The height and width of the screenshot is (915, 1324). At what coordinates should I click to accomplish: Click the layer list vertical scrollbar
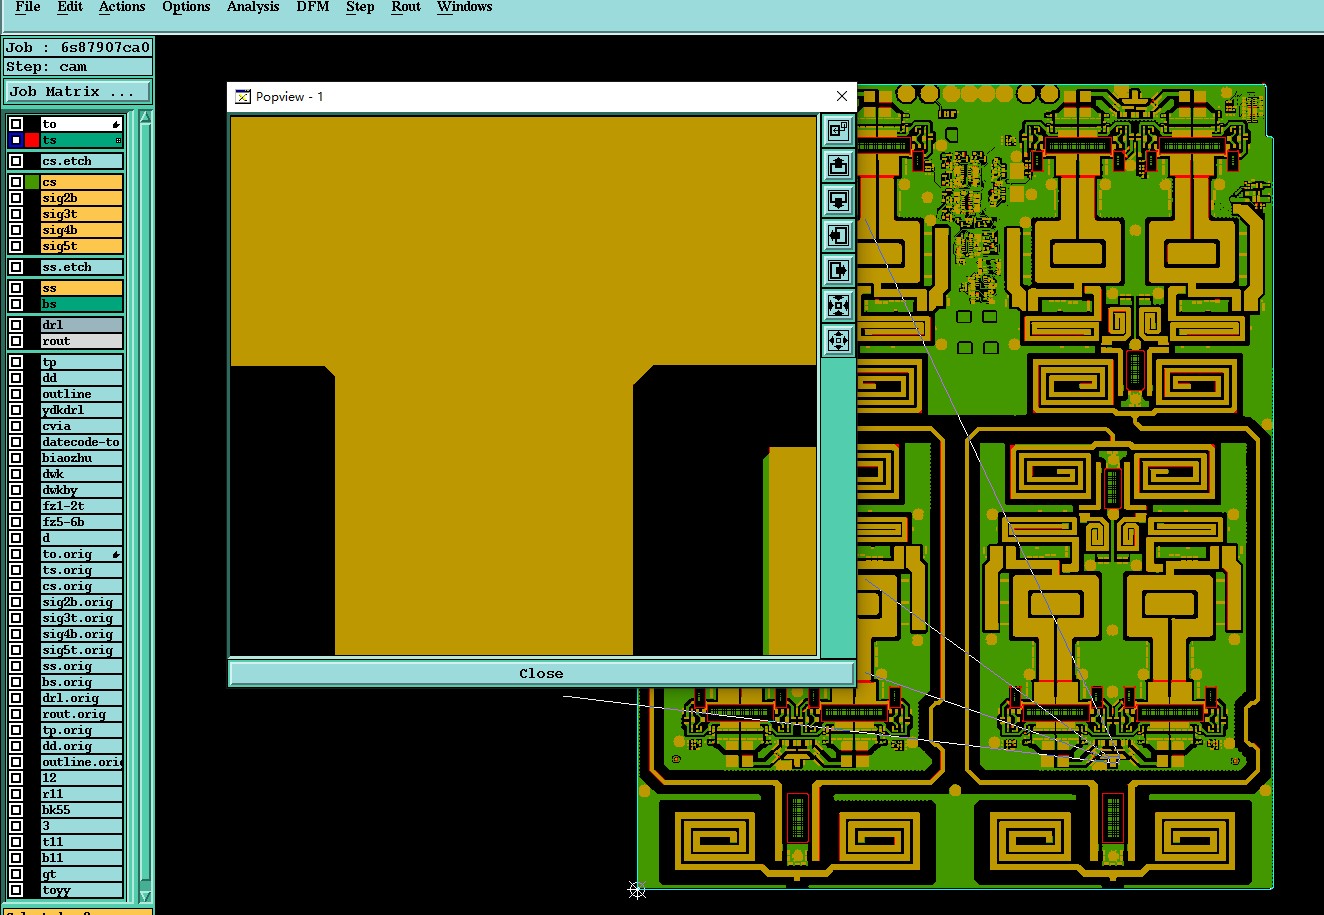pyautogui.click(x=145, y=505)
